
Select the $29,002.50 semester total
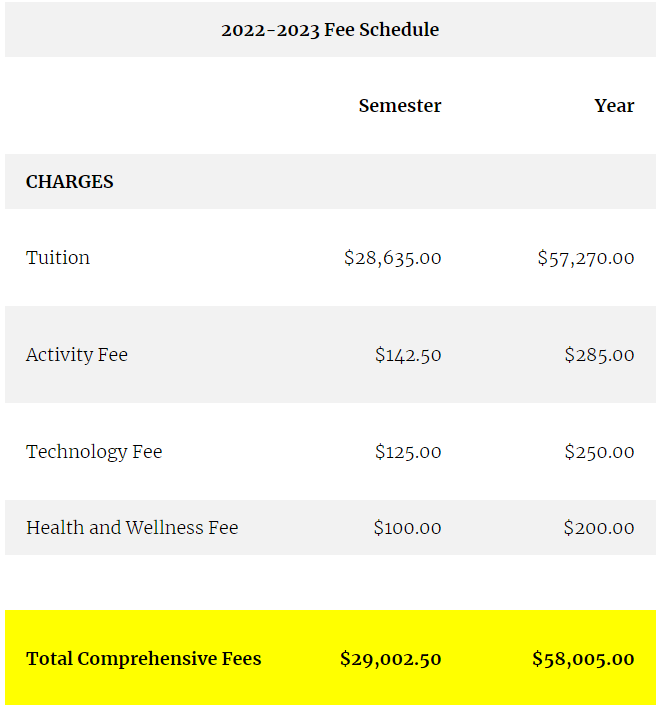[390, 659]
